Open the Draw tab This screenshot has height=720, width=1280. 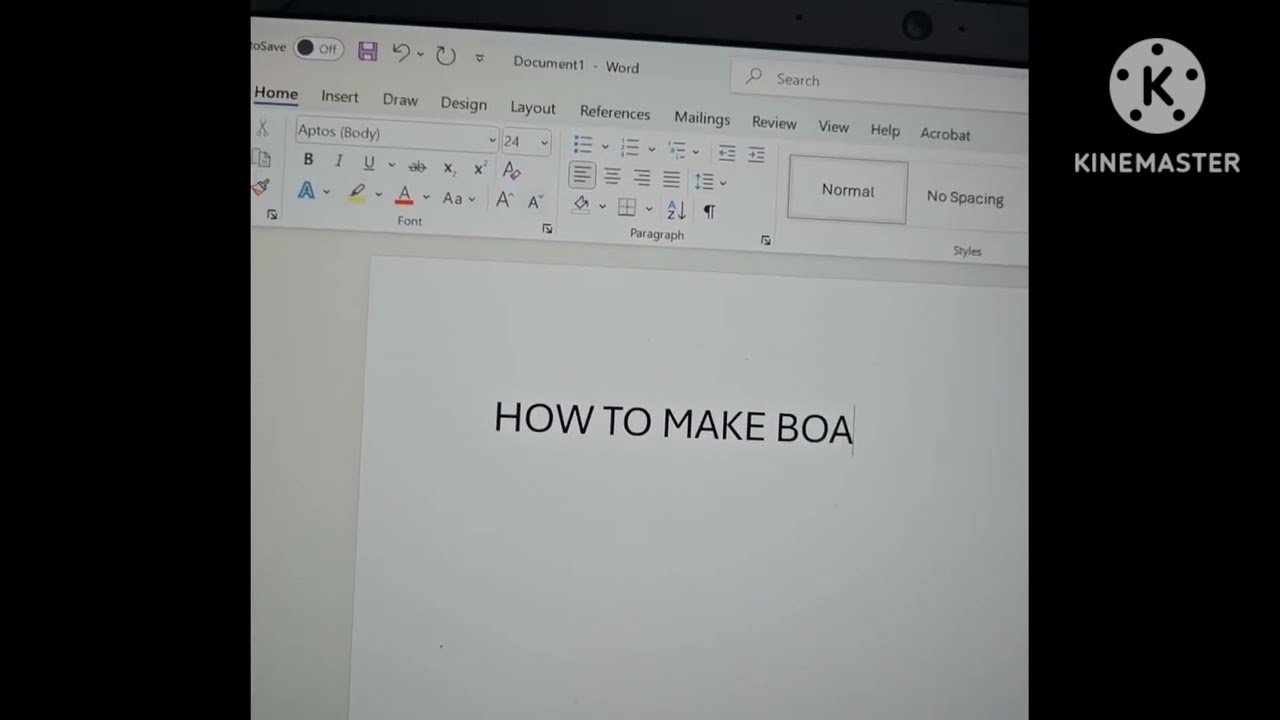(x=400, y=100)
